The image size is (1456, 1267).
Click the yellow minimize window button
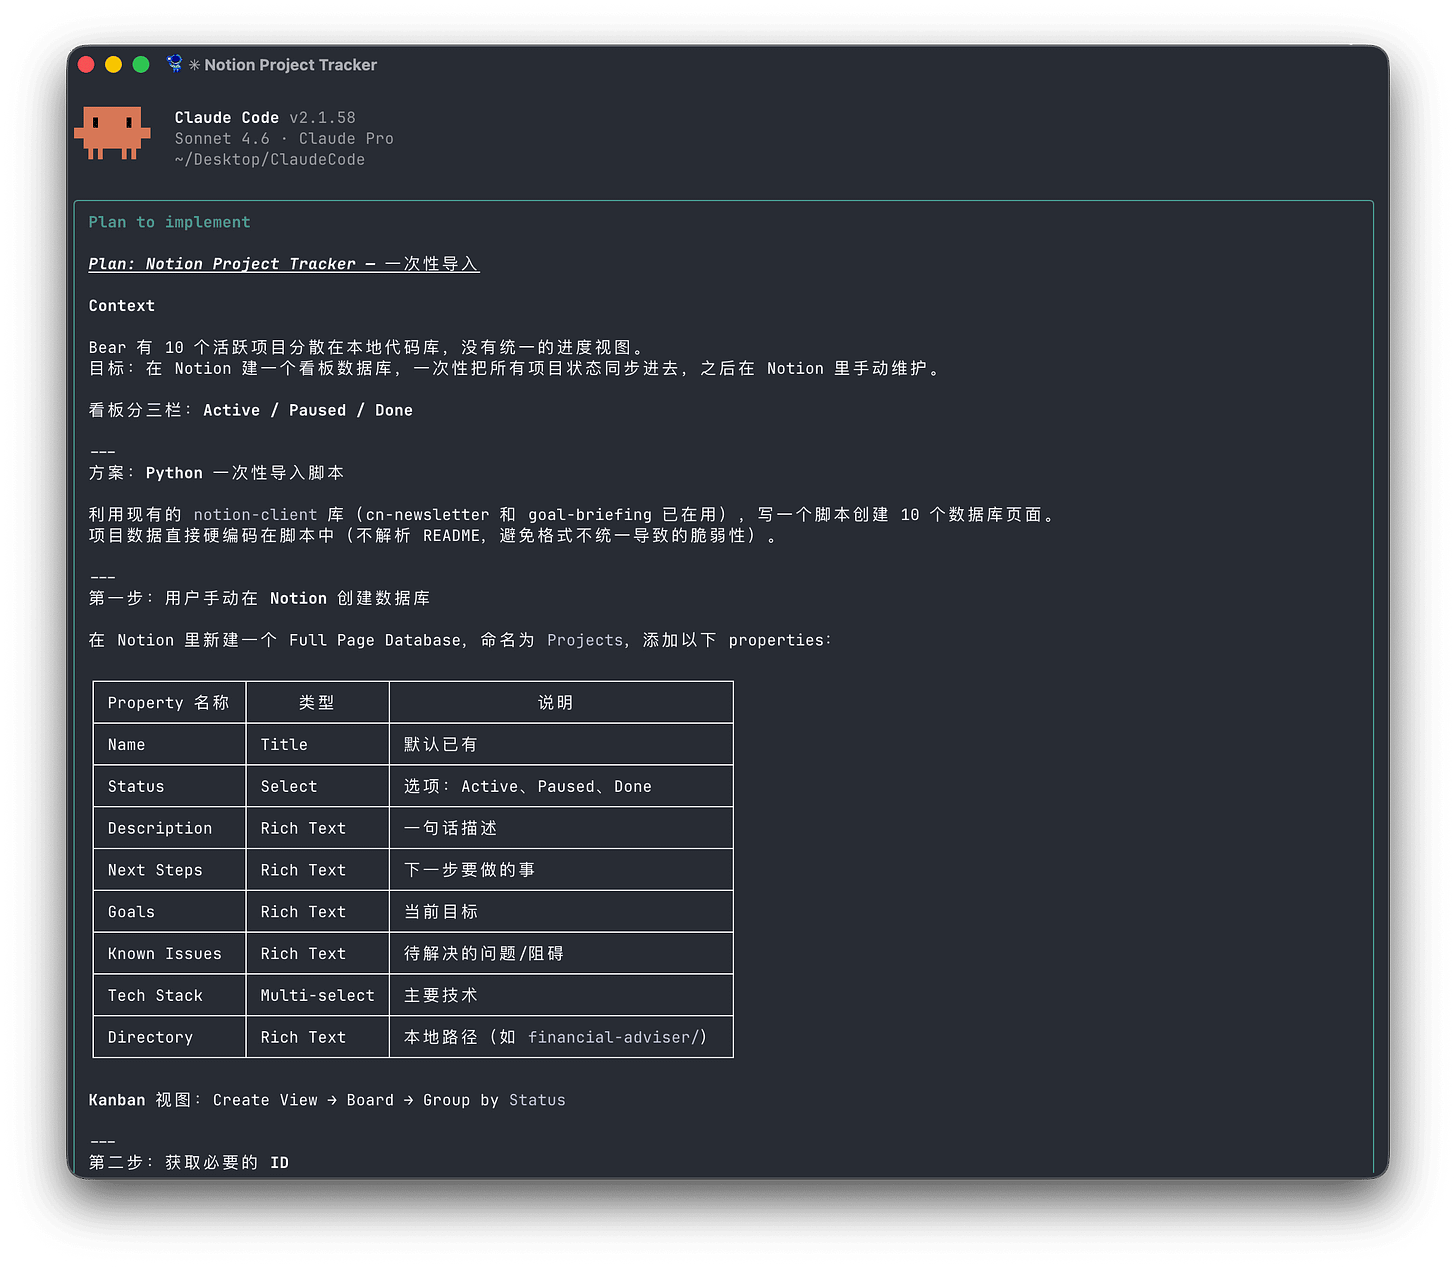[113, 65]
